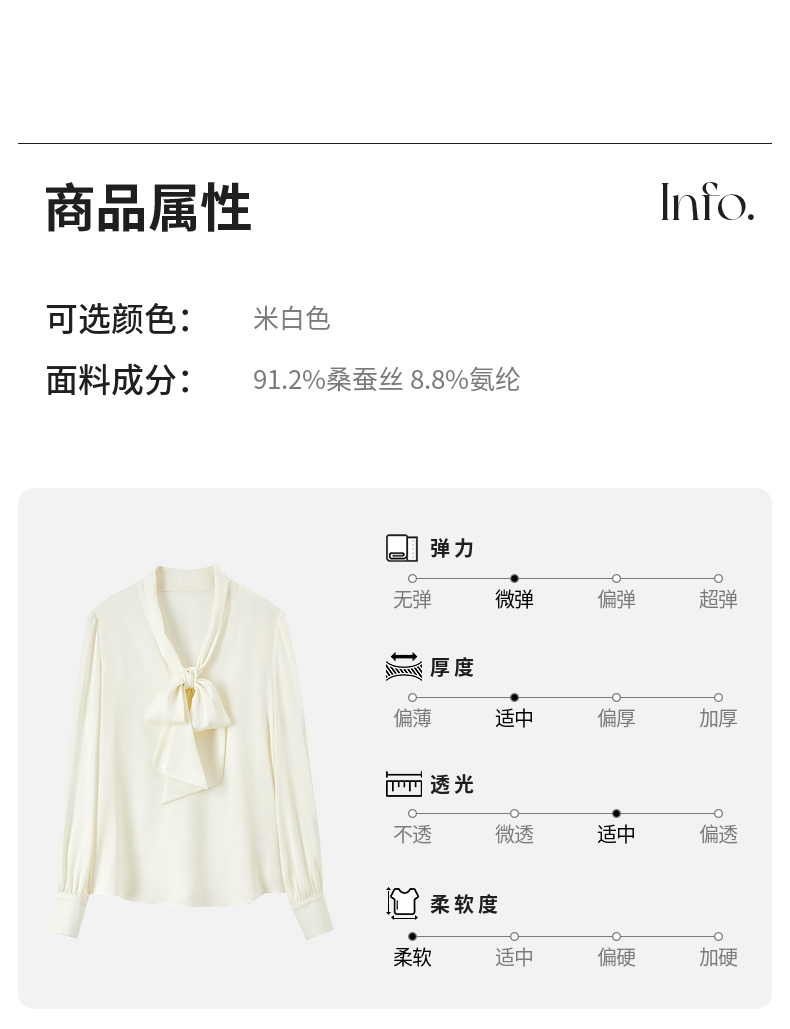Click the 柔软度 shirt icon

pos(402,903)
